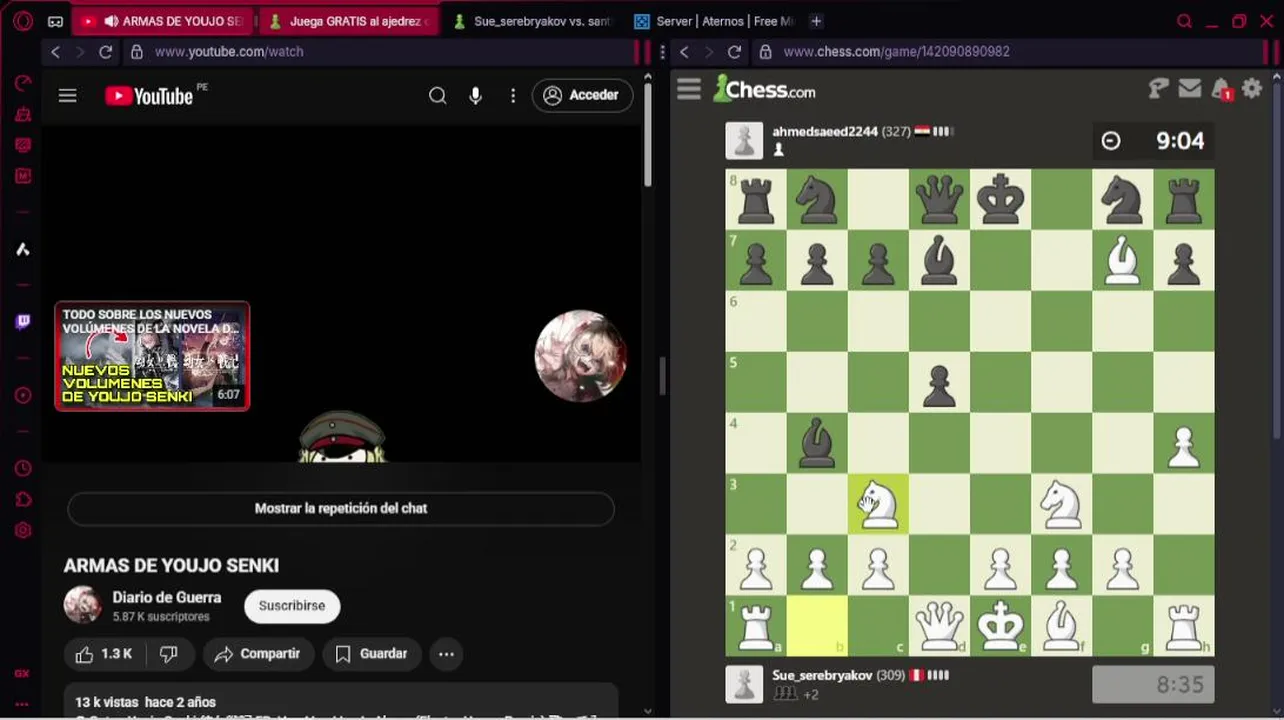The image size is (1284, 720).
Task: Open YouTube search magnifier
Action: coord(437,95)
